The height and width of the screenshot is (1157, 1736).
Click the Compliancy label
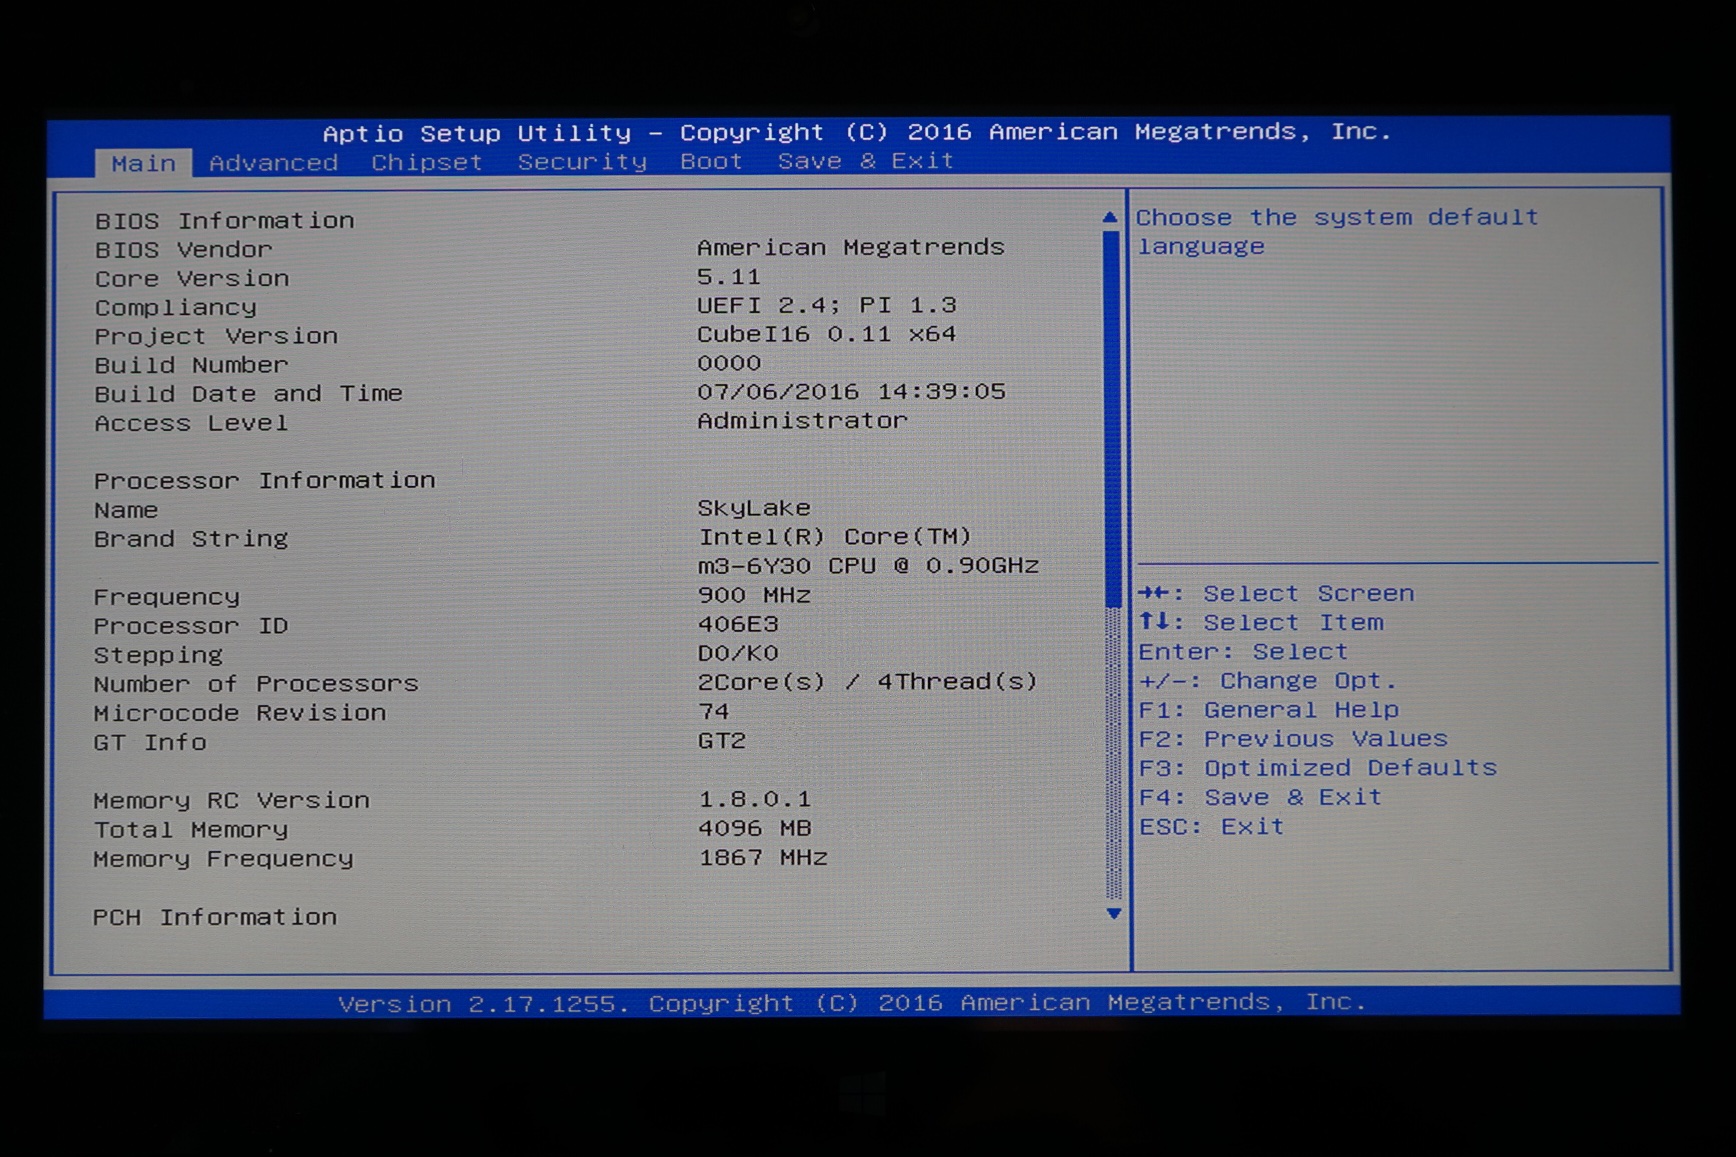[x=175, y=307]
